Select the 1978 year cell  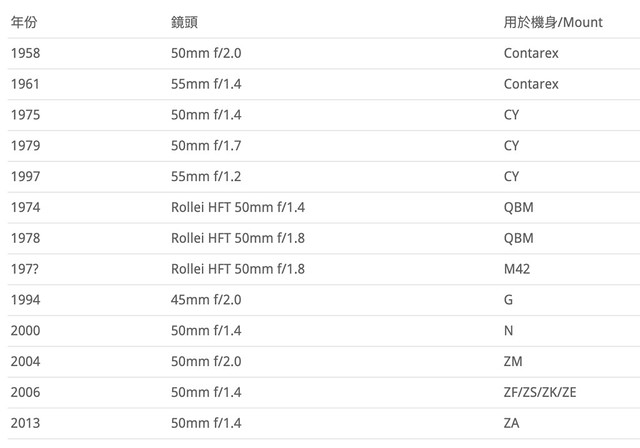click(x=25, y=238)
